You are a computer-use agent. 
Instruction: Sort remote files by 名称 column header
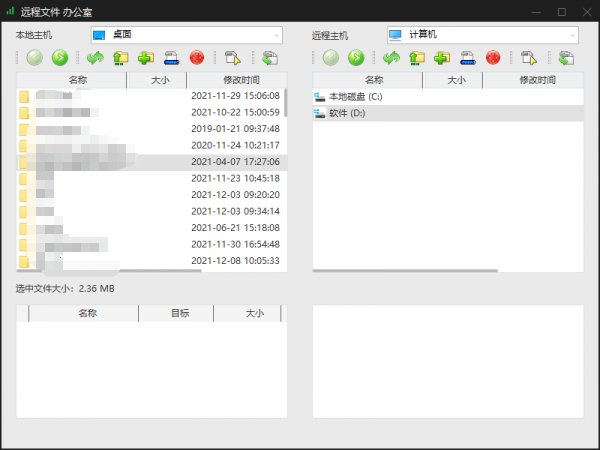click(373, 79)
